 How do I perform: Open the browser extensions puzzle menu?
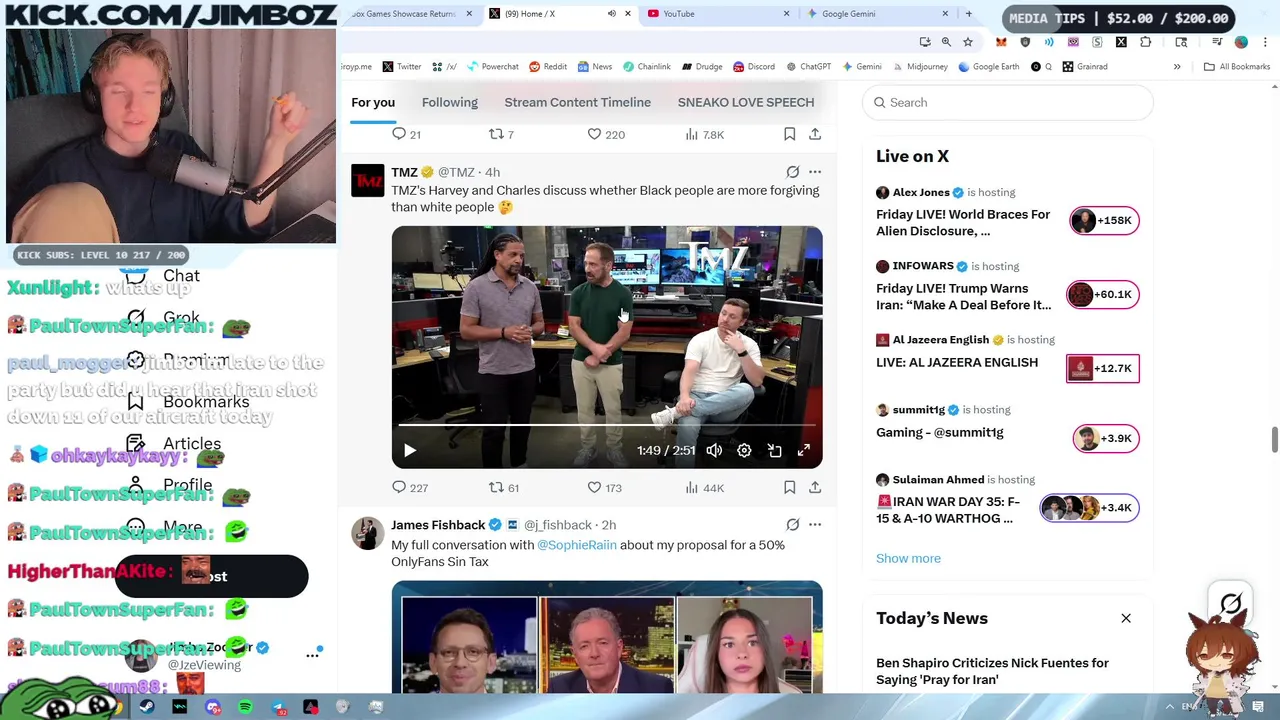pos(1146,42)
